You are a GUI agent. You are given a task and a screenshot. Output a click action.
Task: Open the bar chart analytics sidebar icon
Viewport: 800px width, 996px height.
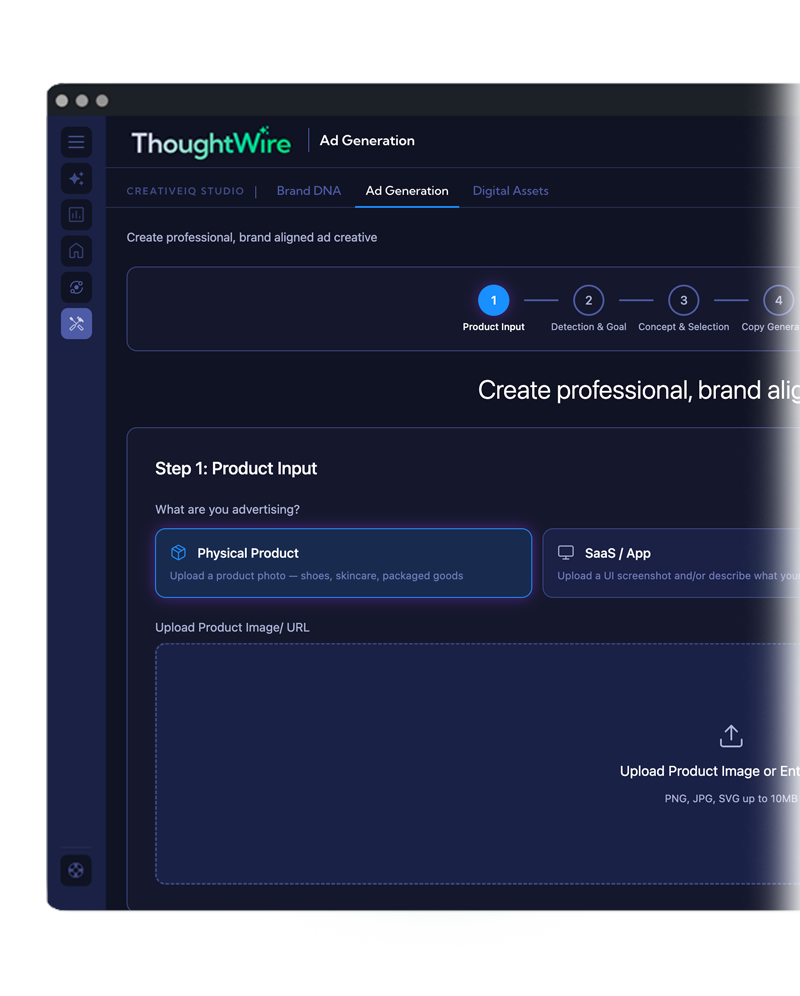click(76, 215)
